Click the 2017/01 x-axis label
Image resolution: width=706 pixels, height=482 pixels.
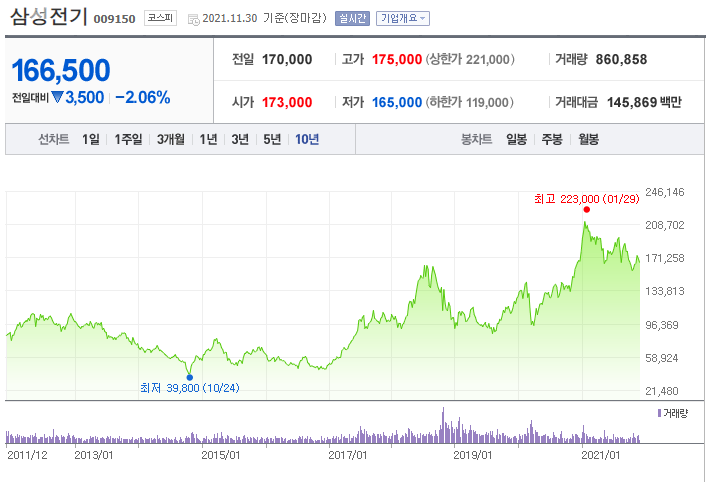point(348,455)
